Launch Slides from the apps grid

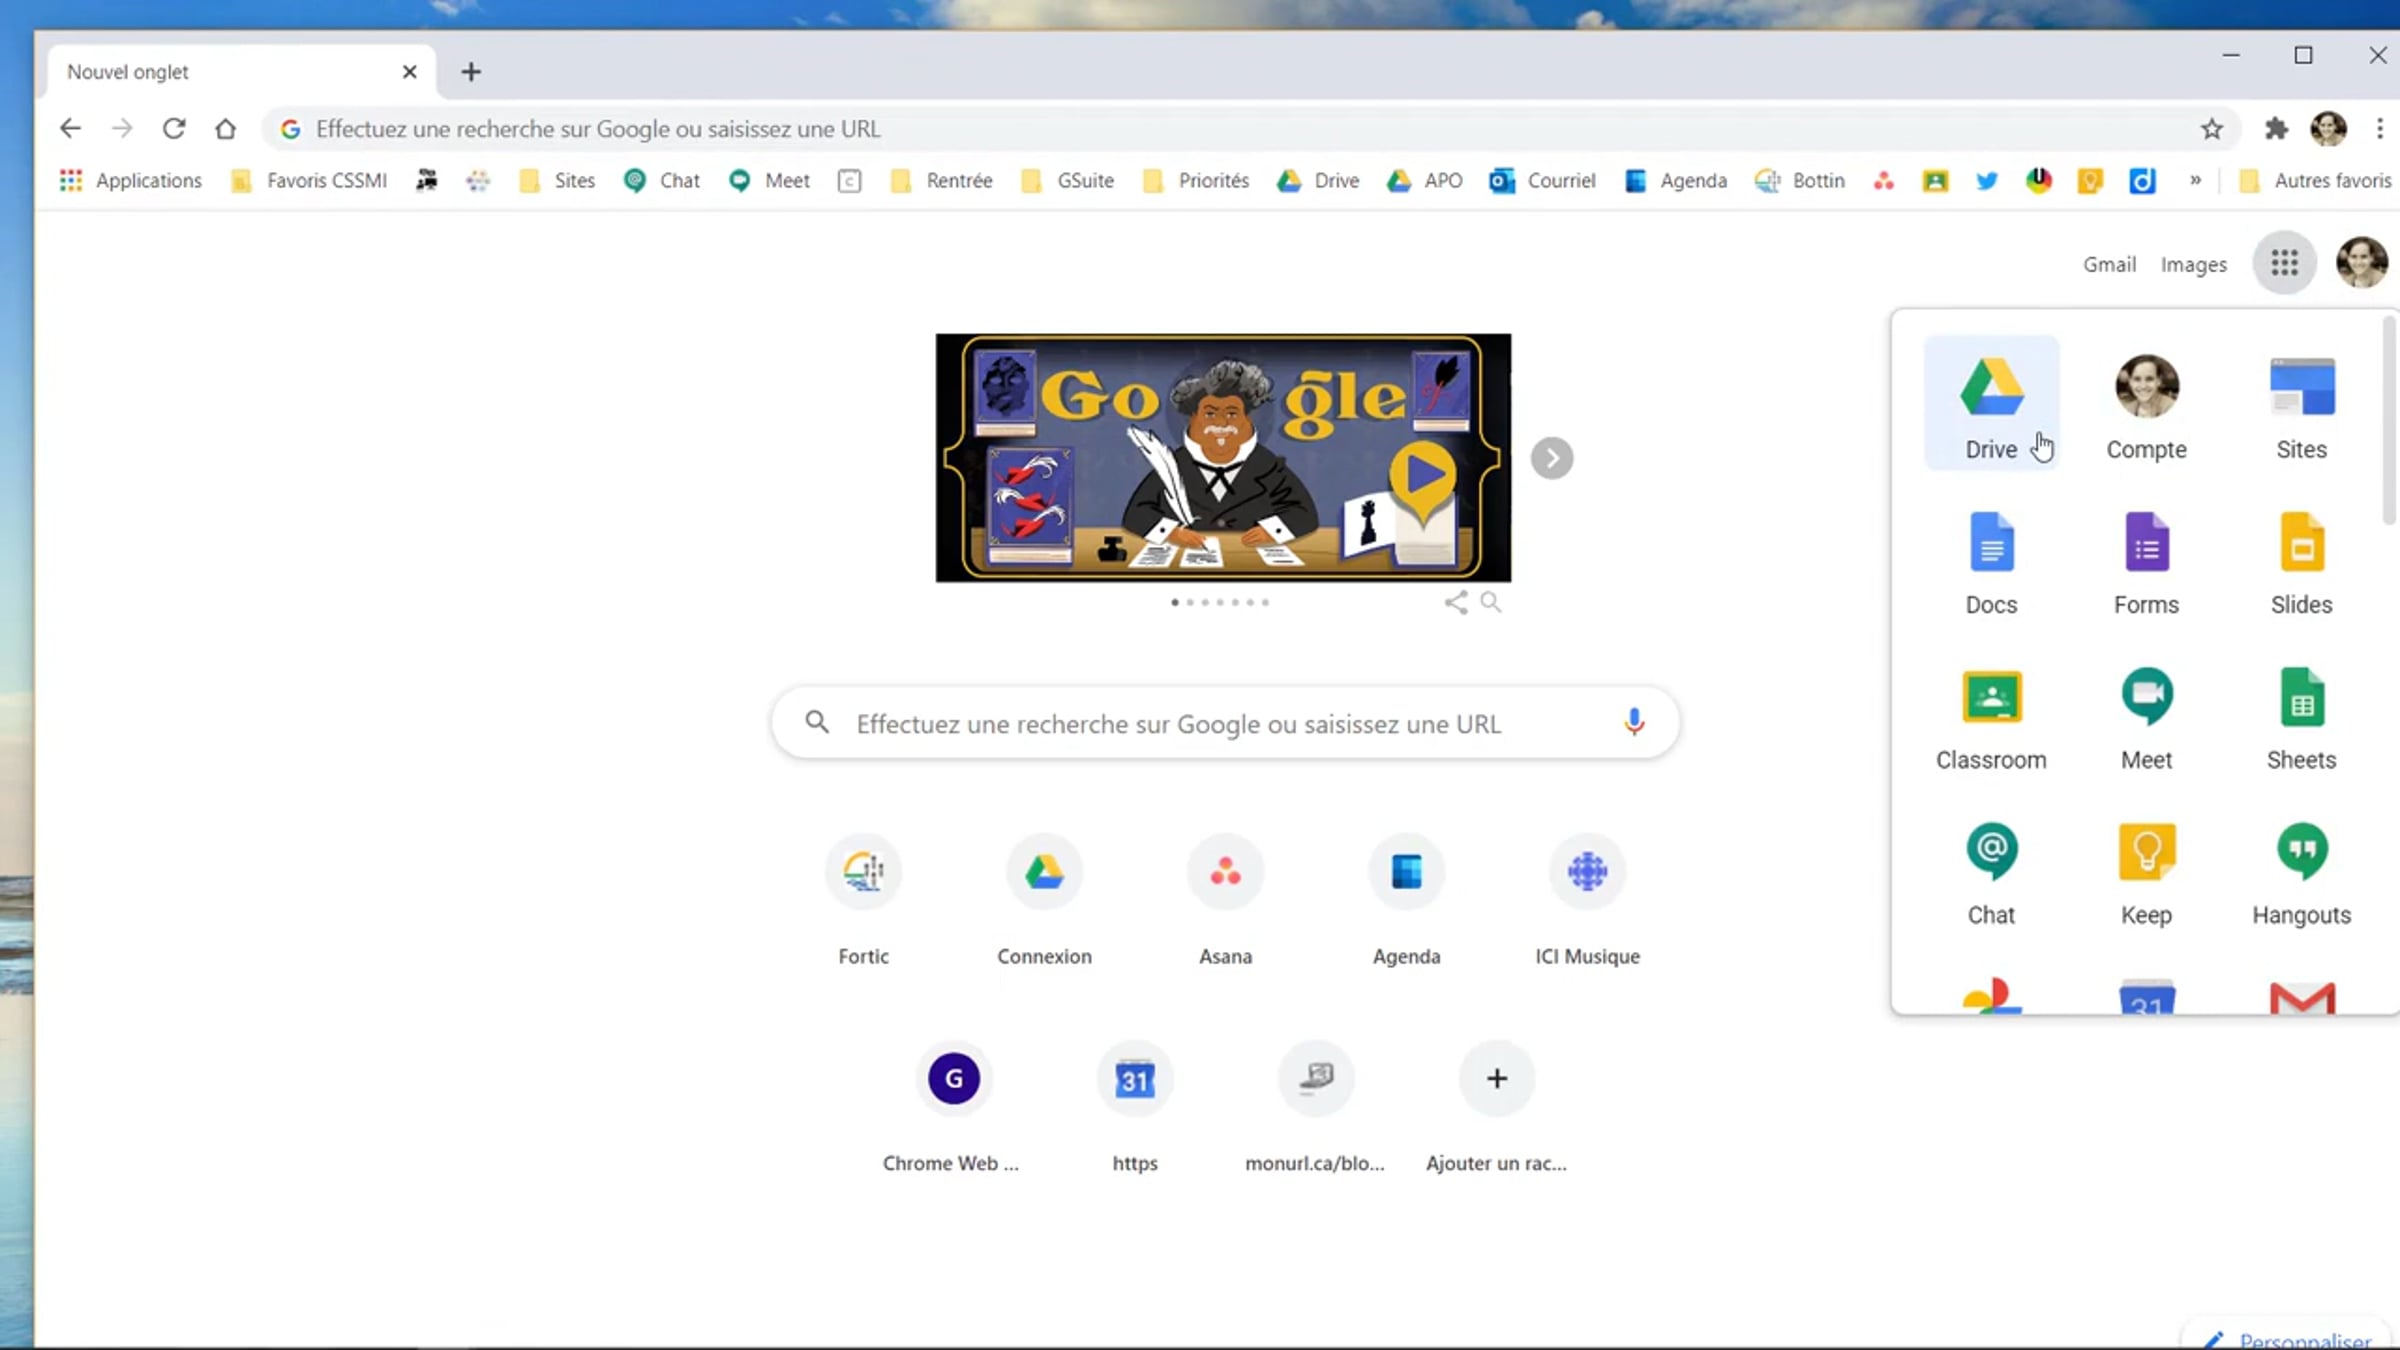tap(2301, 563)
